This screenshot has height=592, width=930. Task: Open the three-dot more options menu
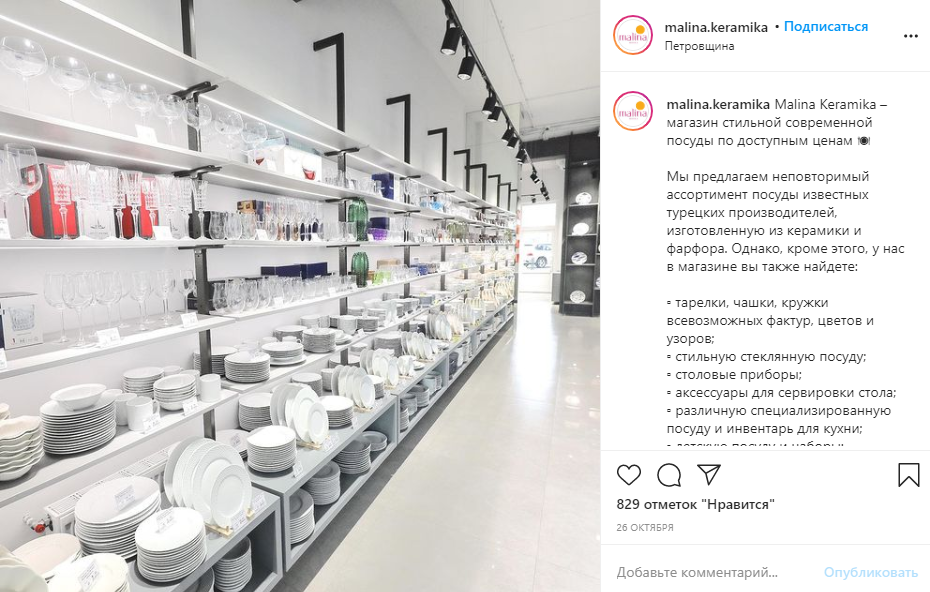(x=910, y=36)
